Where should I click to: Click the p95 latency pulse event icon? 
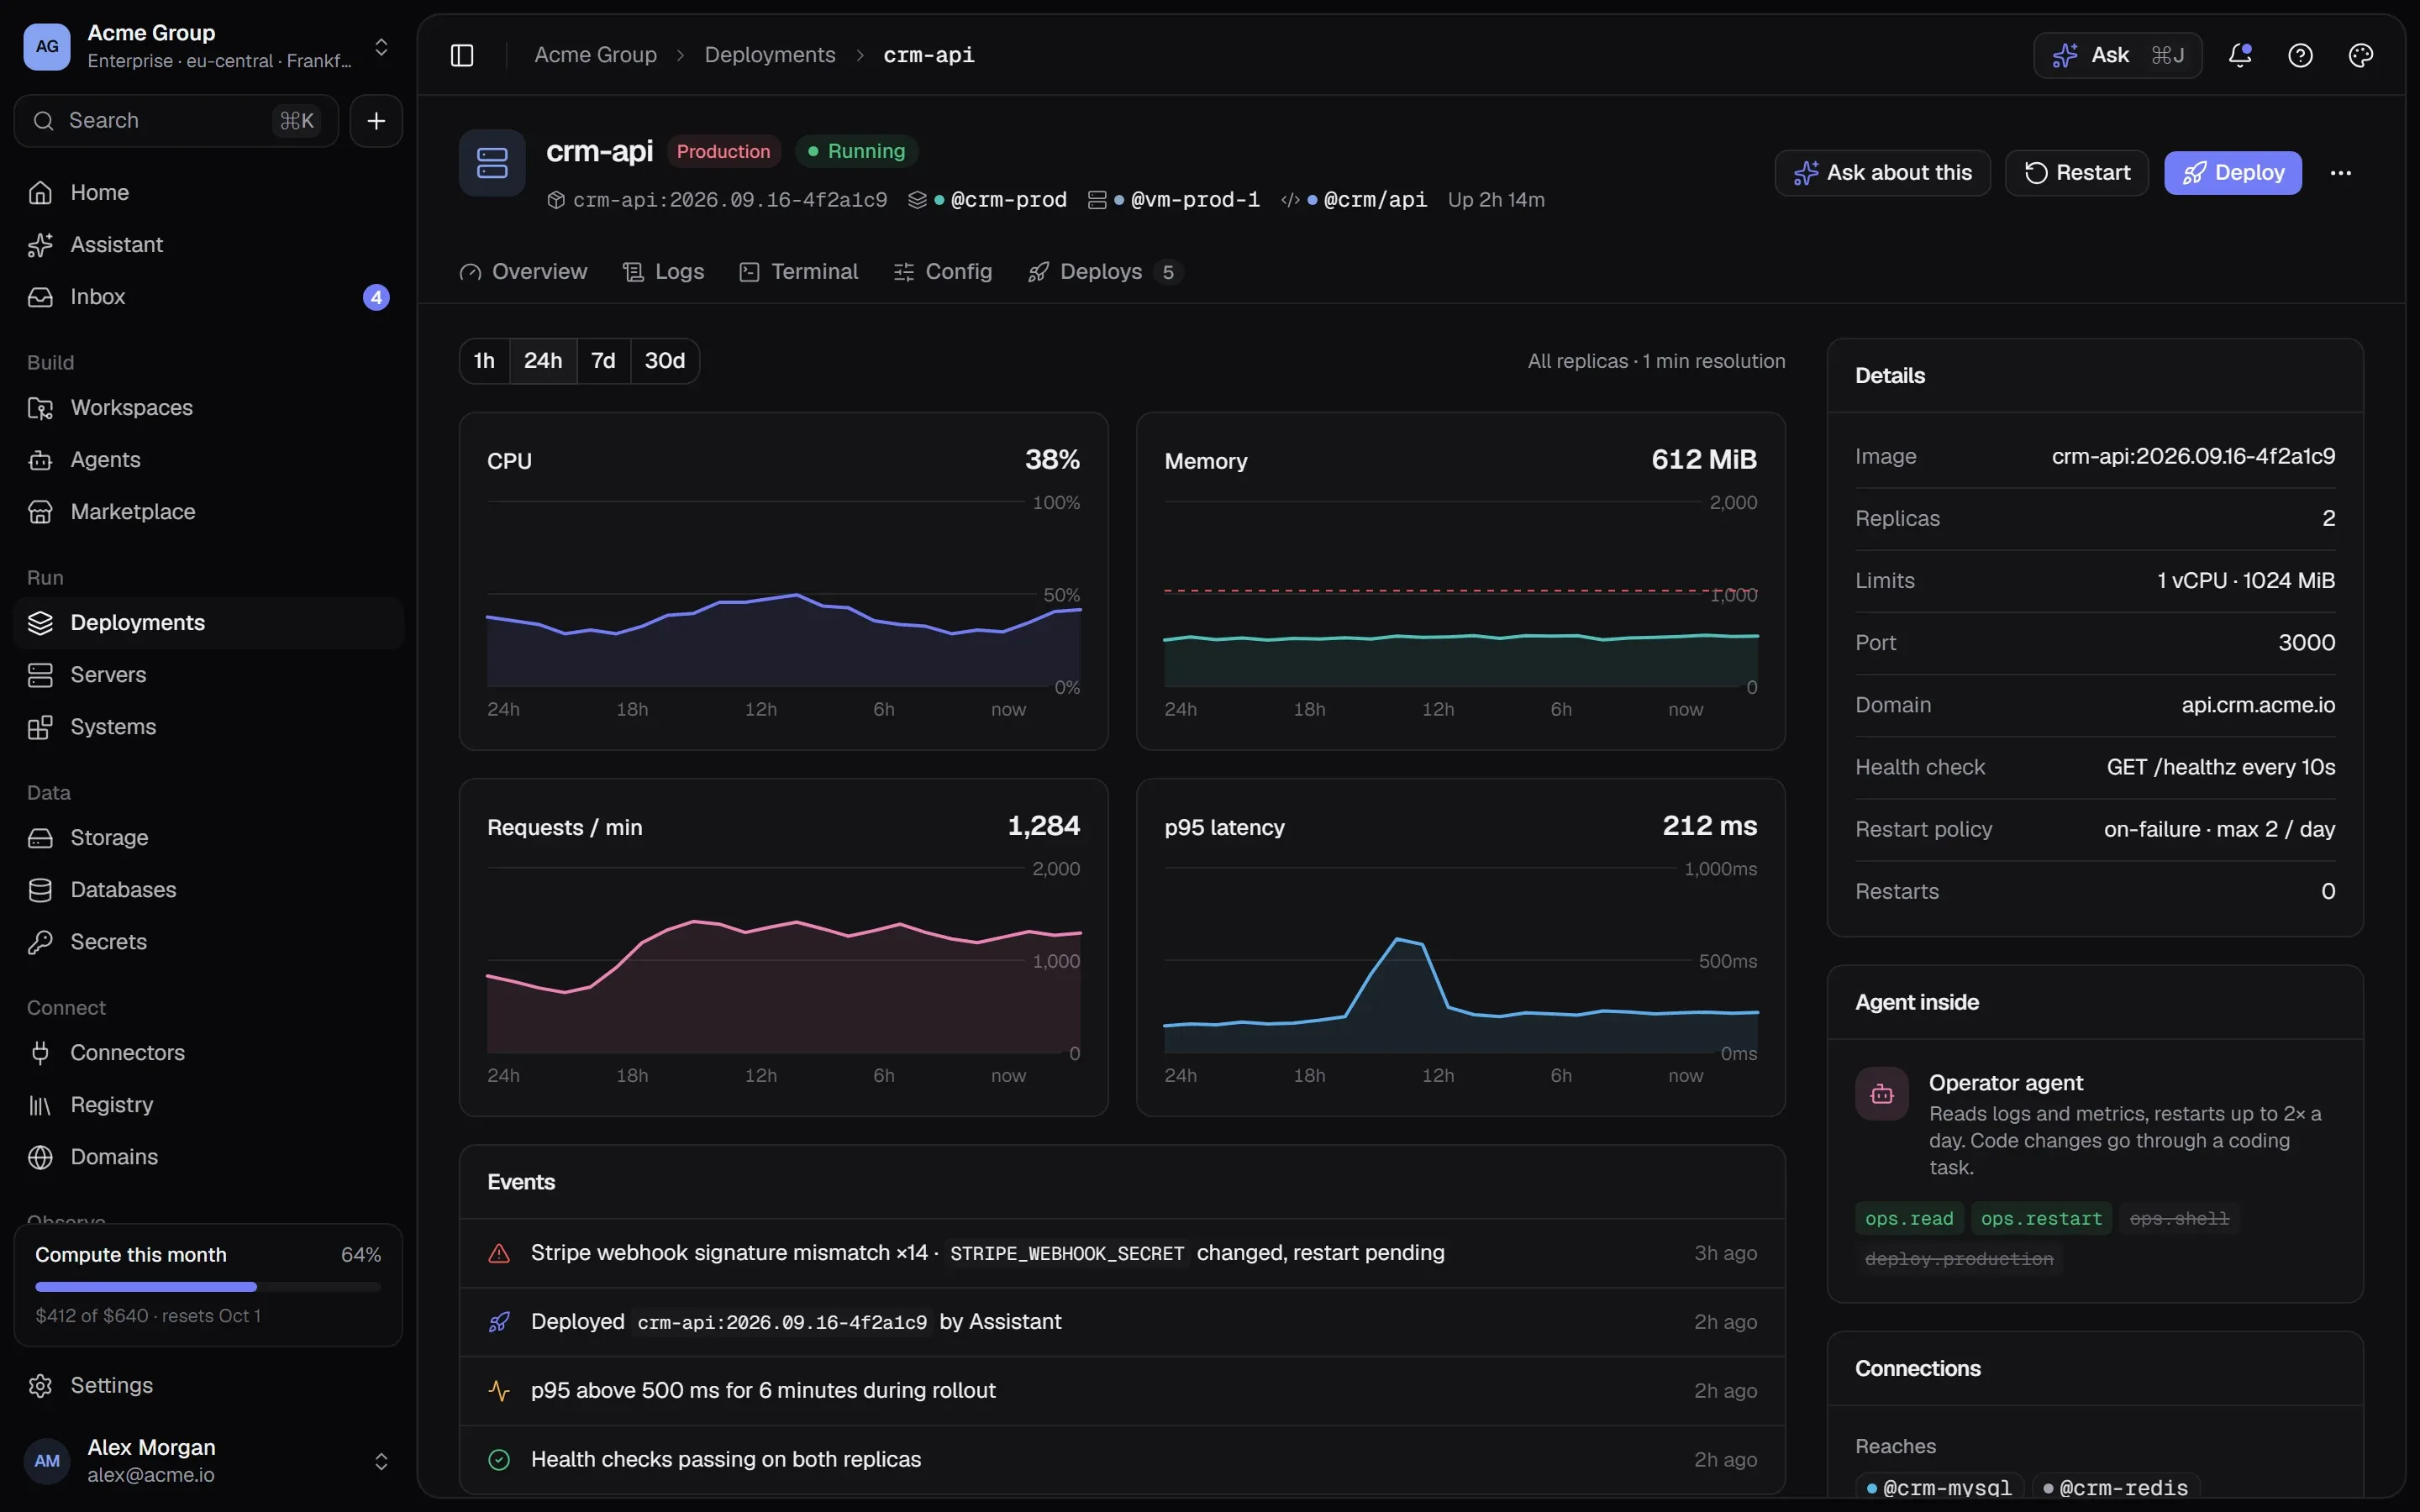[x=499, y=1391]
